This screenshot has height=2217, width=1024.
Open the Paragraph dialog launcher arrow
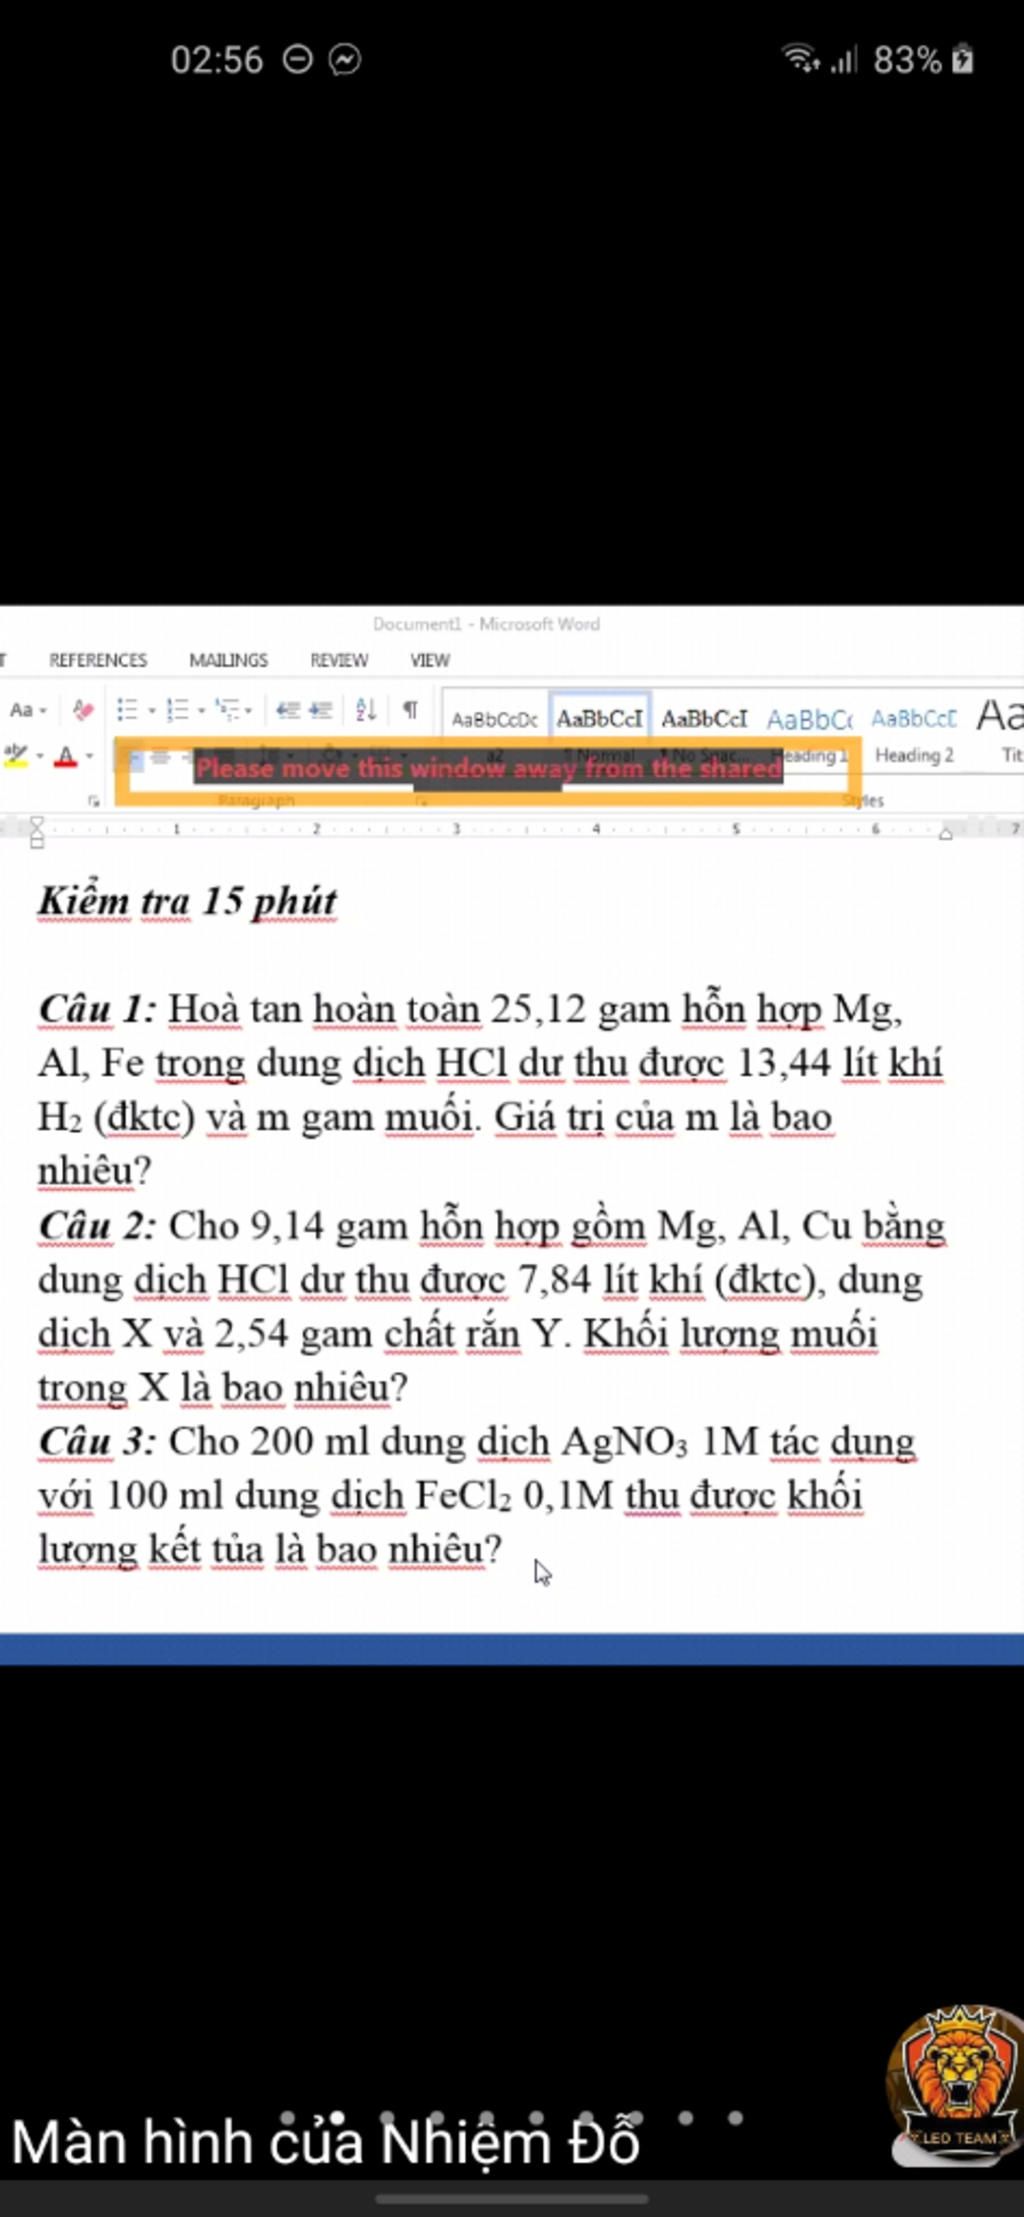(x=421, y=800)
